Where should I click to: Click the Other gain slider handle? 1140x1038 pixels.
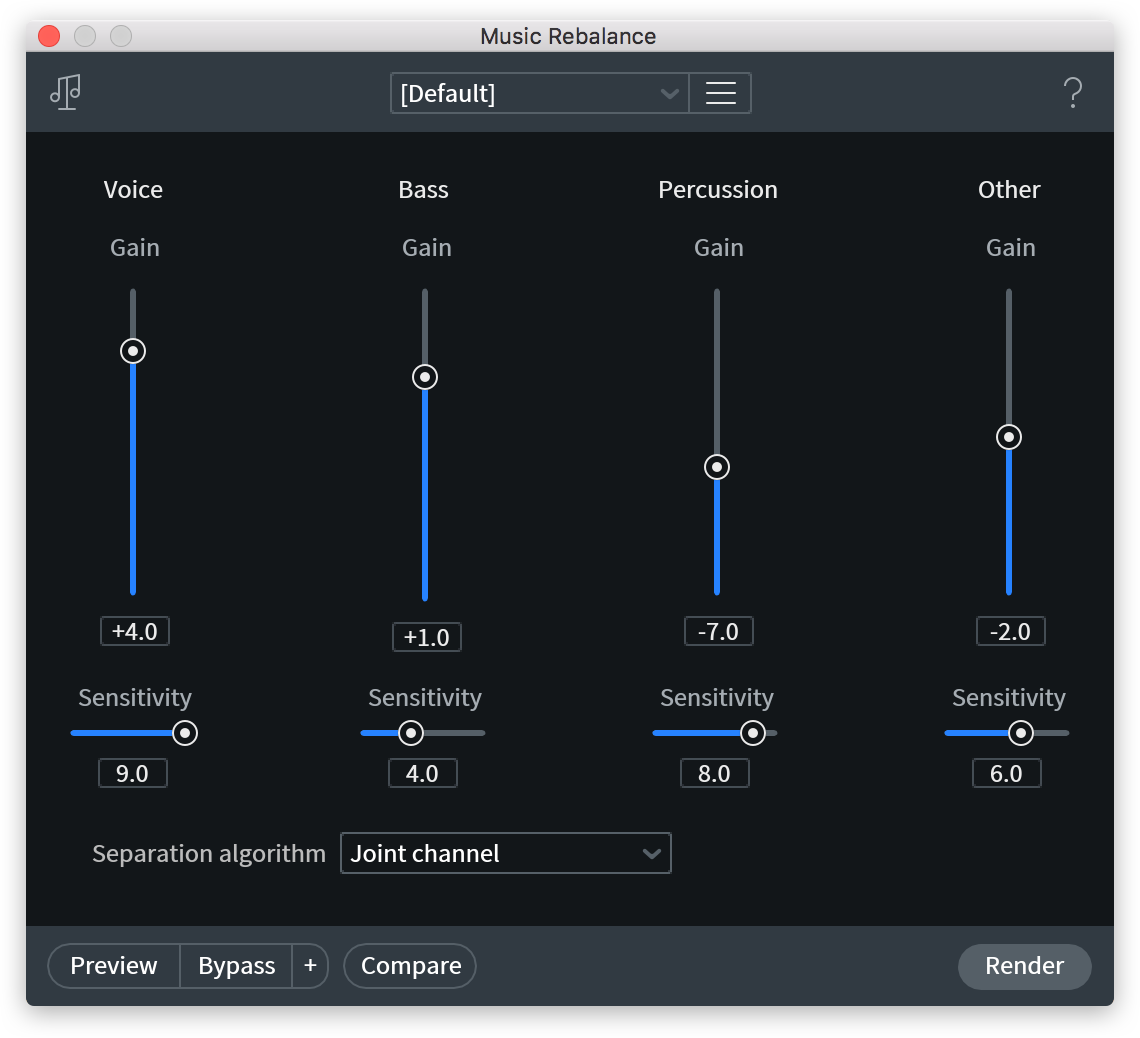click(1009, 437)
